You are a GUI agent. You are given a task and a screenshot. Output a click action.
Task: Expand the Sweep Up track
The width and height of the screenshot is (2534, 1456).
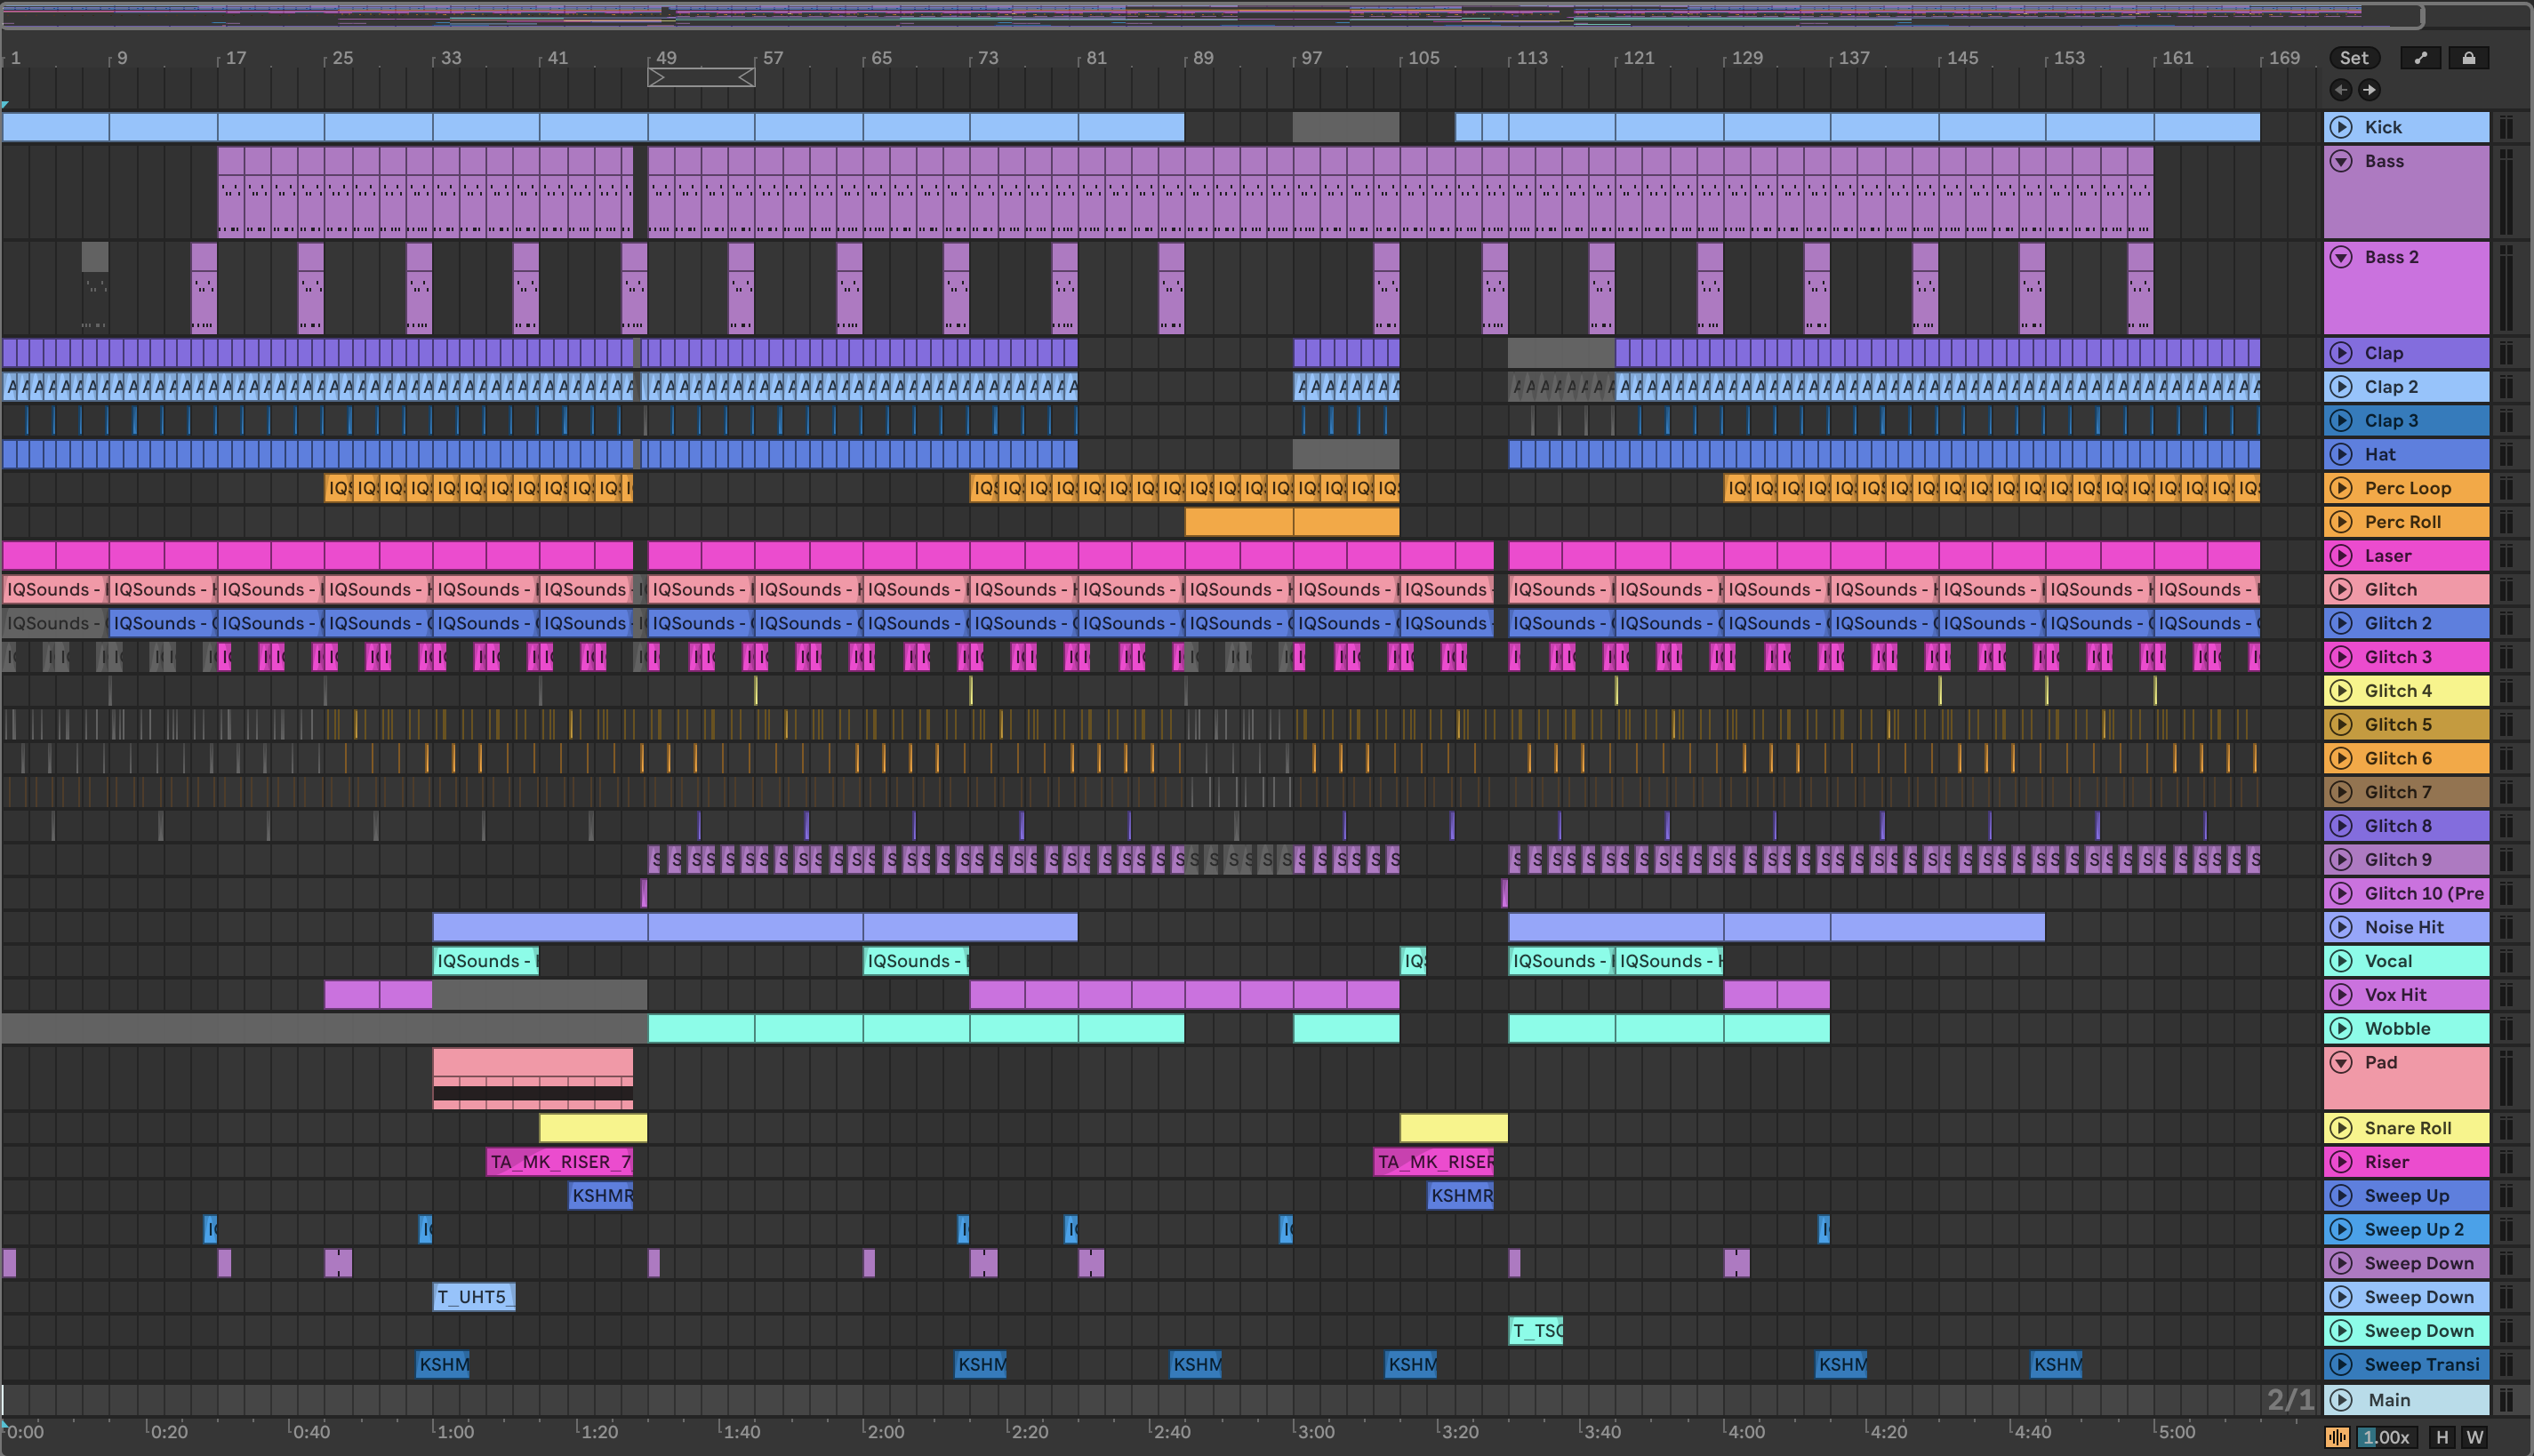[2341, 1196]
